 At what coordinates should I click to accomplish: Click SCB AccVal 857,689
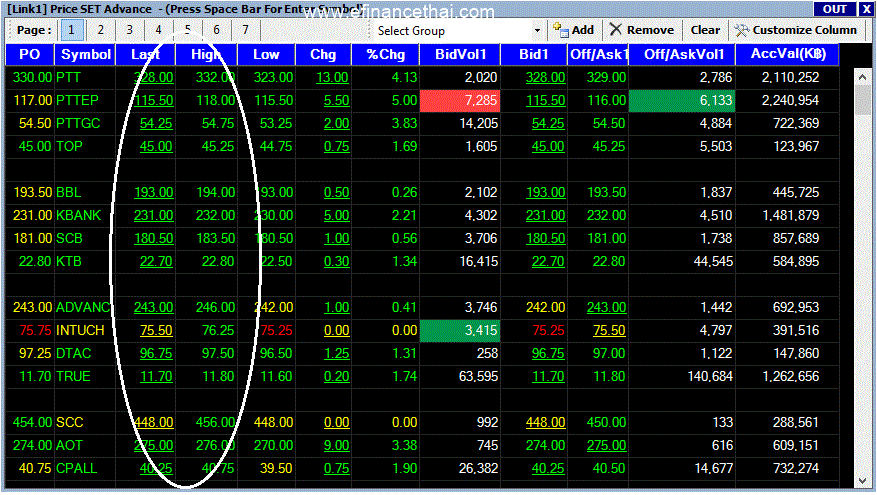click(x=796, y=238)
